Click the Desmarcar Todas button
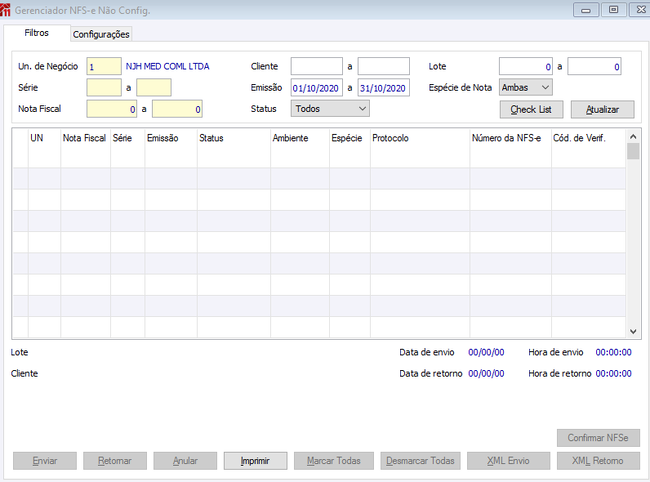 (x=420, y=461)
